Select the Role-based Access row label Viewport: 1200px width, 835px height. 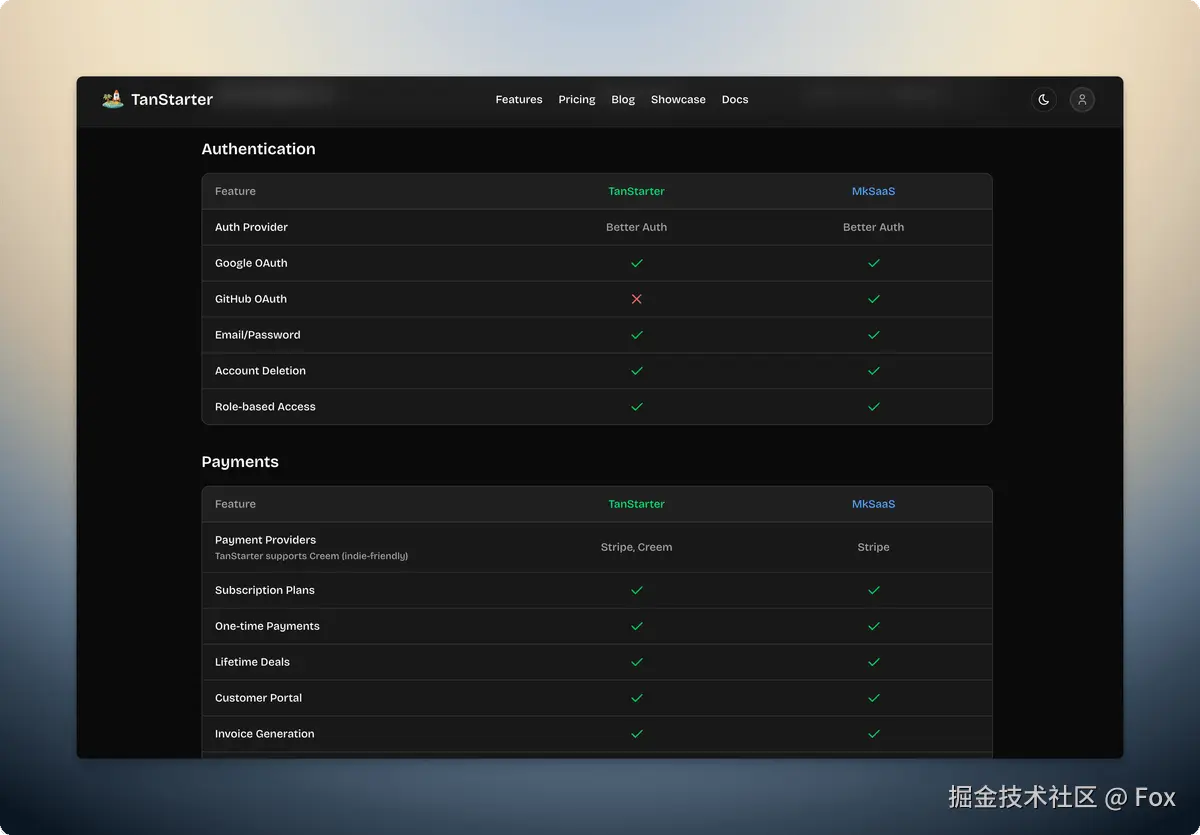(x=265, y=407)
